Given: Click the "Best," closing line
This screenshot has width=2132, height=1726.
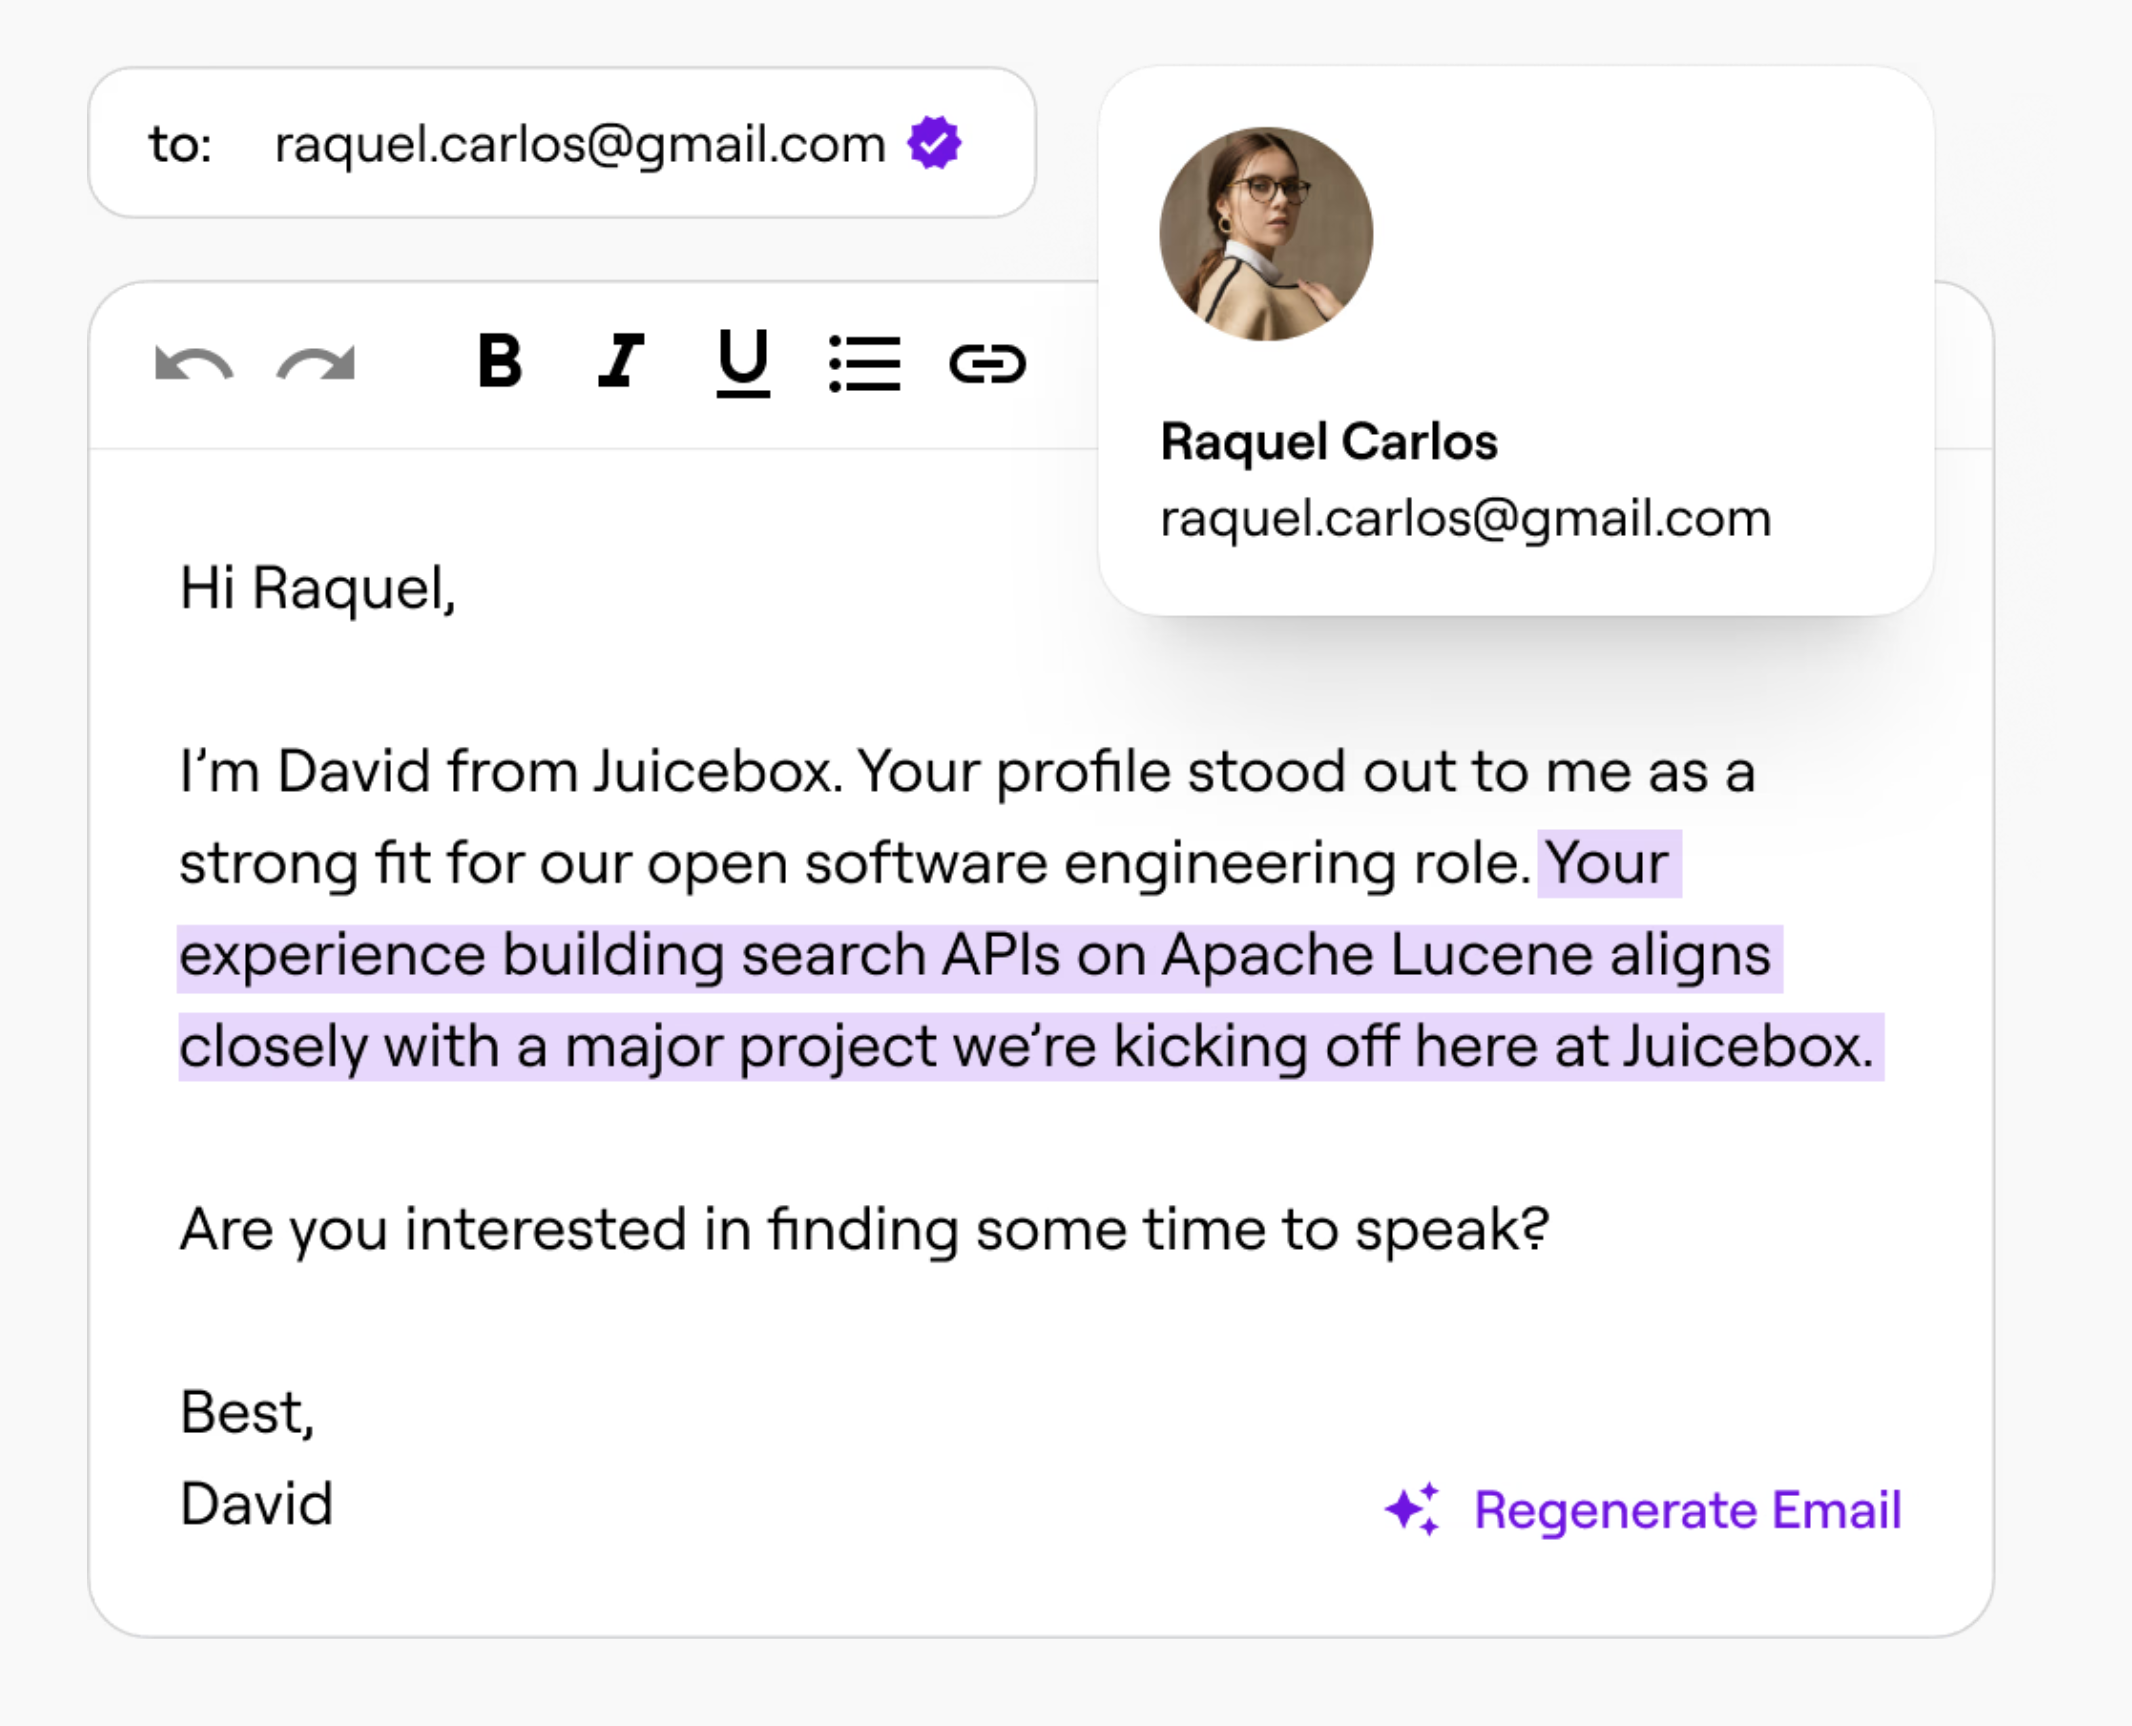Looking at the screenshot, I should (x=247, y=1413).
